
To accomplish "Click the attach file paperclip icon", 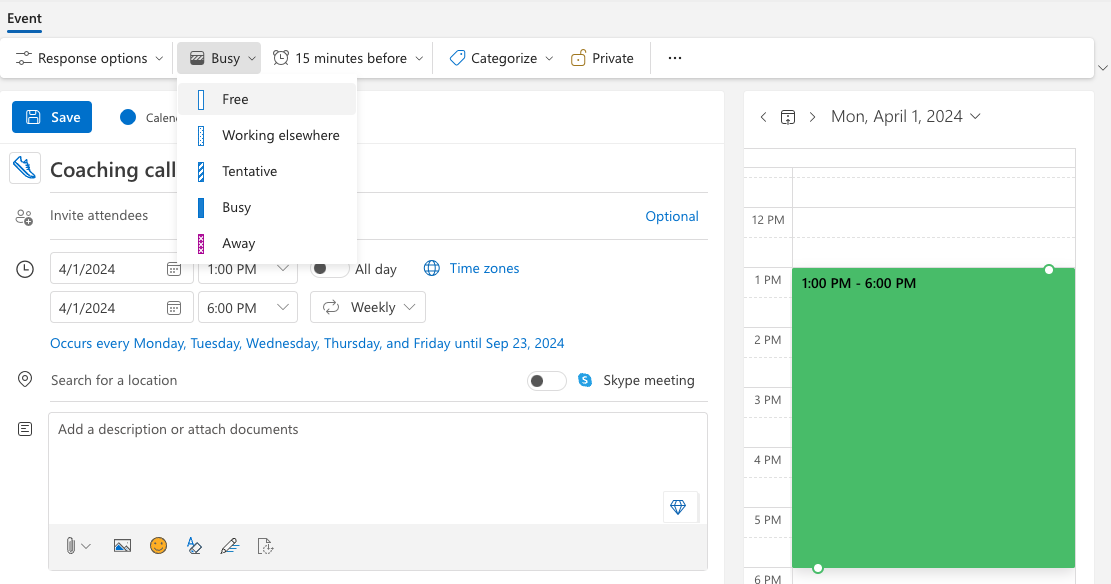I will coord(70,546).
